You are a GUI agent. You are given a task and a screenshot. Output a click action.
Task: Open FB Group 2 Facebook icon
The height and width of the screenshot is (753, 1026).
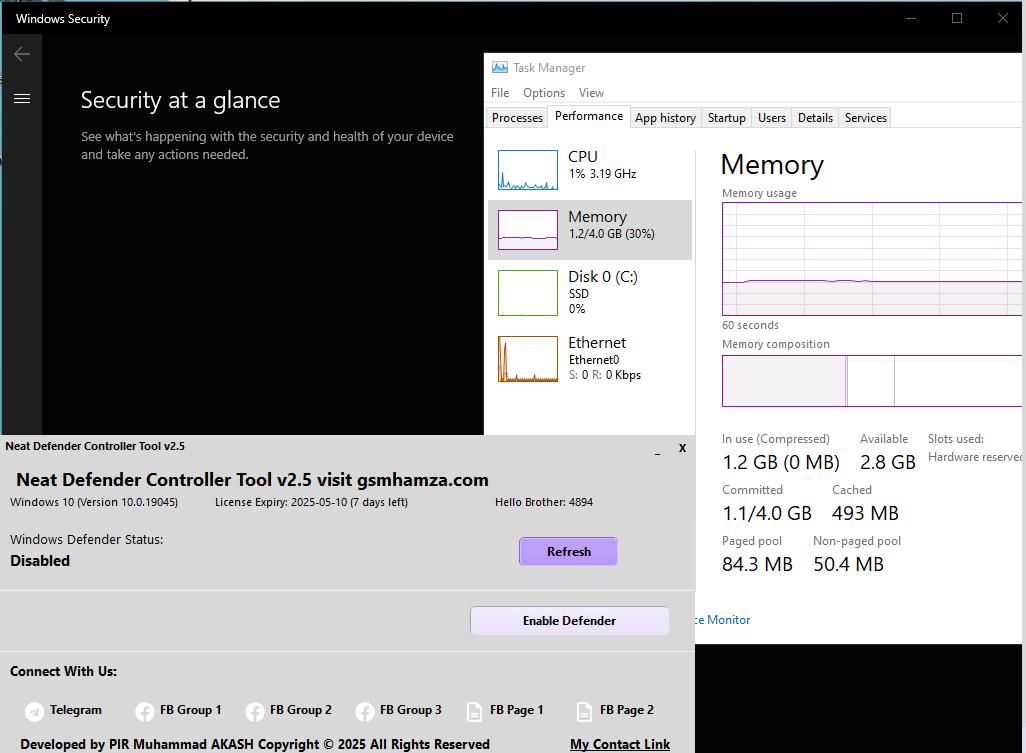(x=255, y=711)
